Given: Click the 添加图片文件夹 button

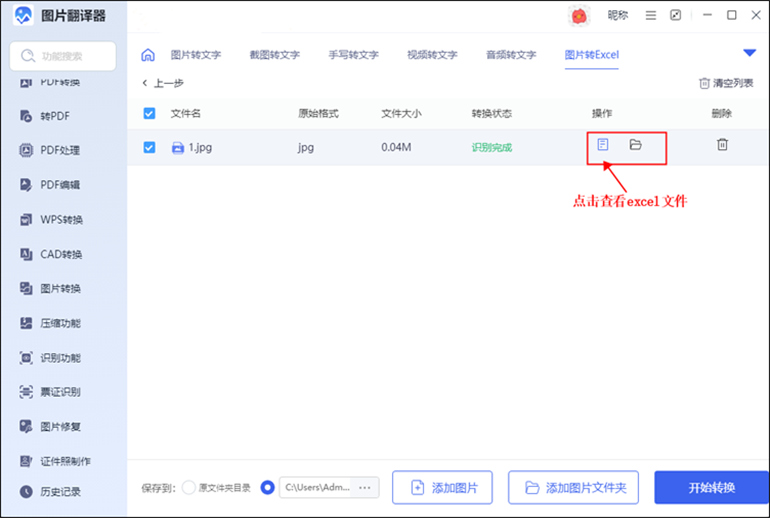Looking at the screenshot, I should point(574,488).
